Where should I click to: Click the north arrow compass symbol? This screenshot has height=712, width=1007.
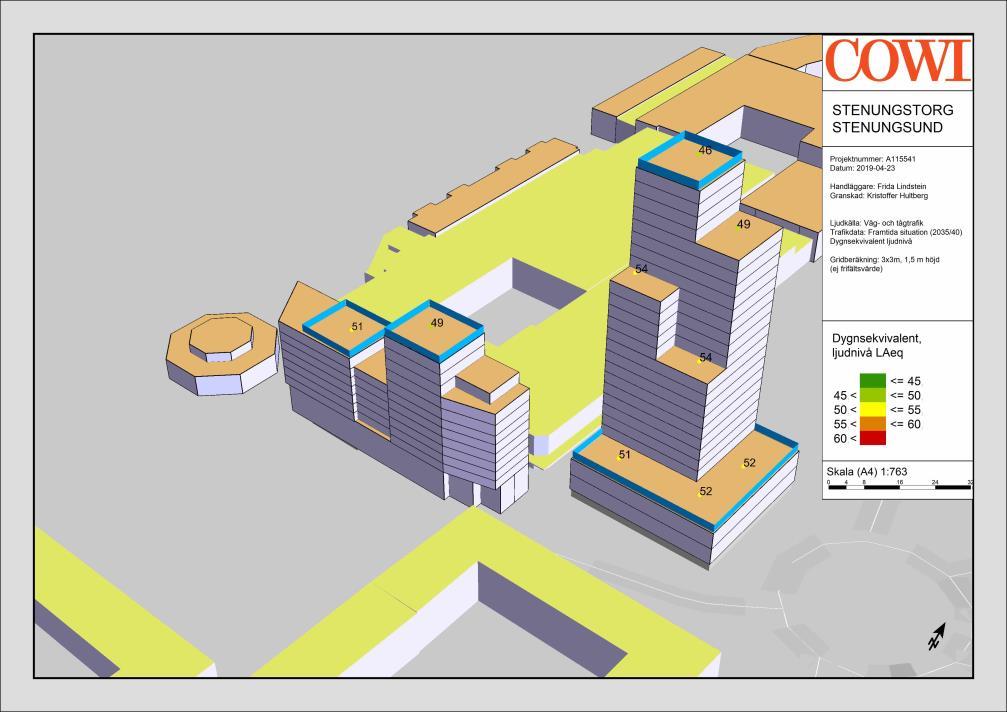(x=937, y=636)
